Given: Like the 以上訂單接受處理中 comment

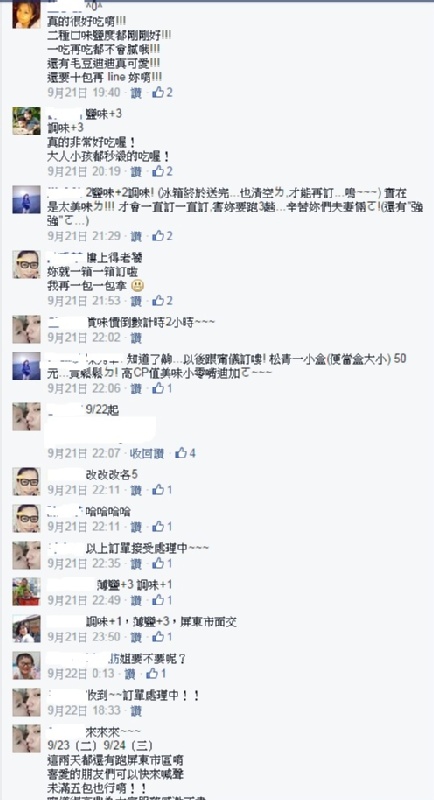Looking at the screenshot, I should pyautogui.click(x=136, y=563).
